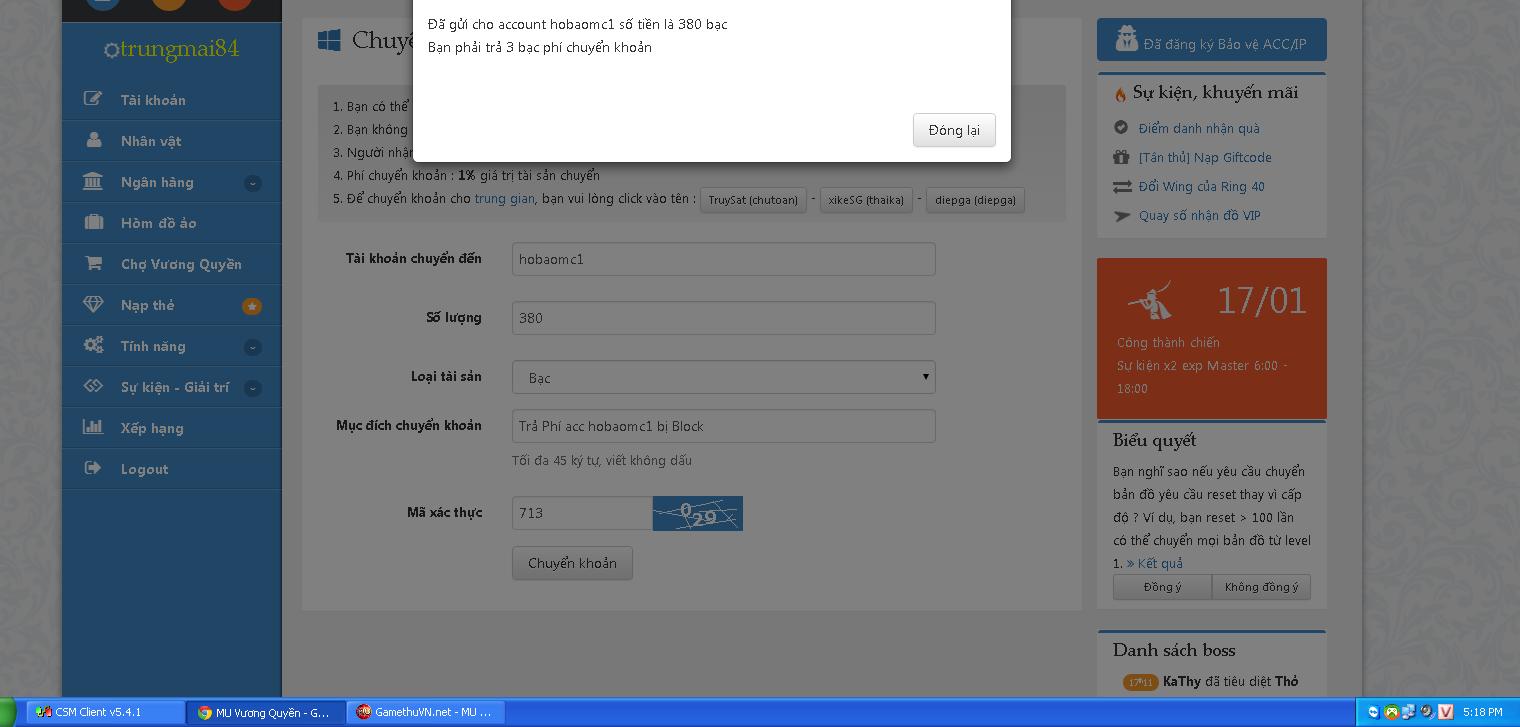Viewport: 1520px width, 727px height.
Task: Click the Xếp hạng bar chart icon
Action: pyautogui.click(x=93, y=427)
